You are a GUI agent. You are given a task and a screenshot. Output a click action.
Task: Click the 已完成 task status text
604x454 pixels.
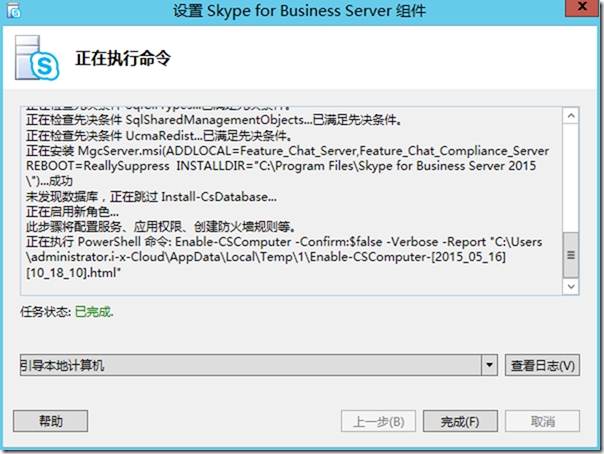coord(94,312)
